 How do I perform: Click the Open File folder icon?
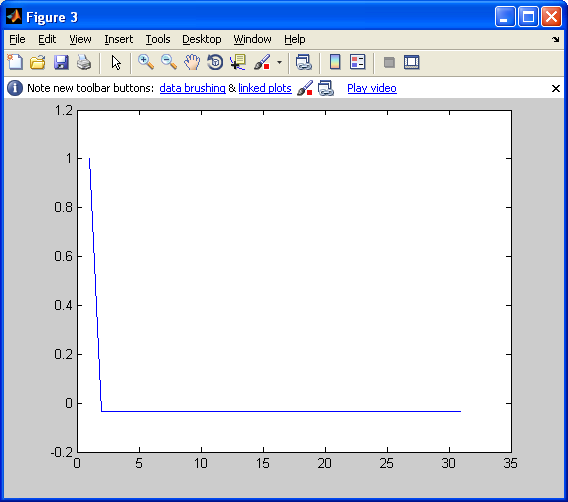pos(38,62)
